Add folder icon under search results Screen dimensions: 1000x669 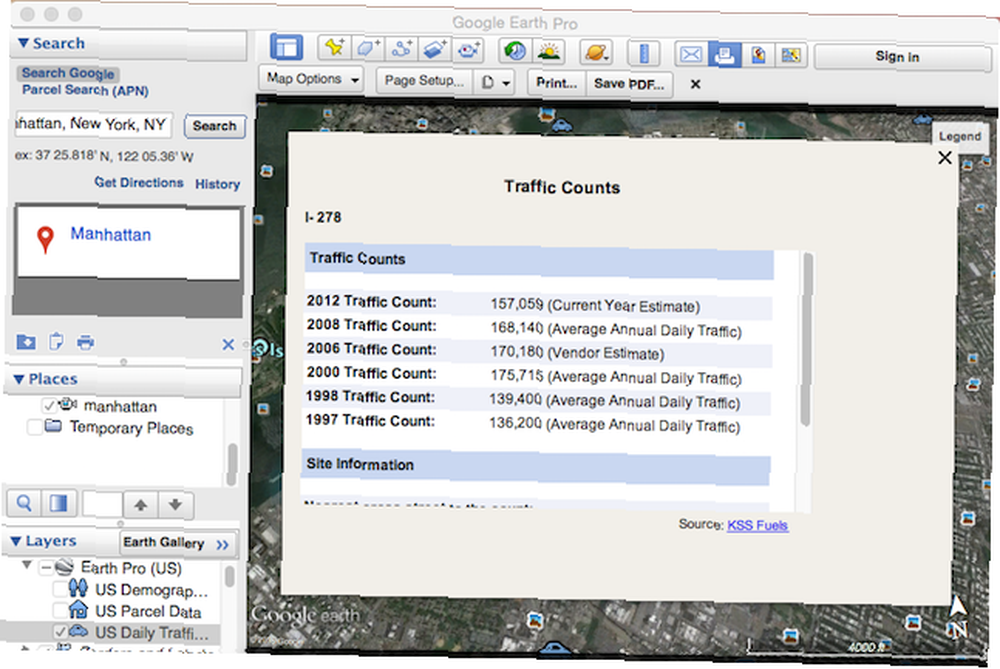click(x=26, y=342)
